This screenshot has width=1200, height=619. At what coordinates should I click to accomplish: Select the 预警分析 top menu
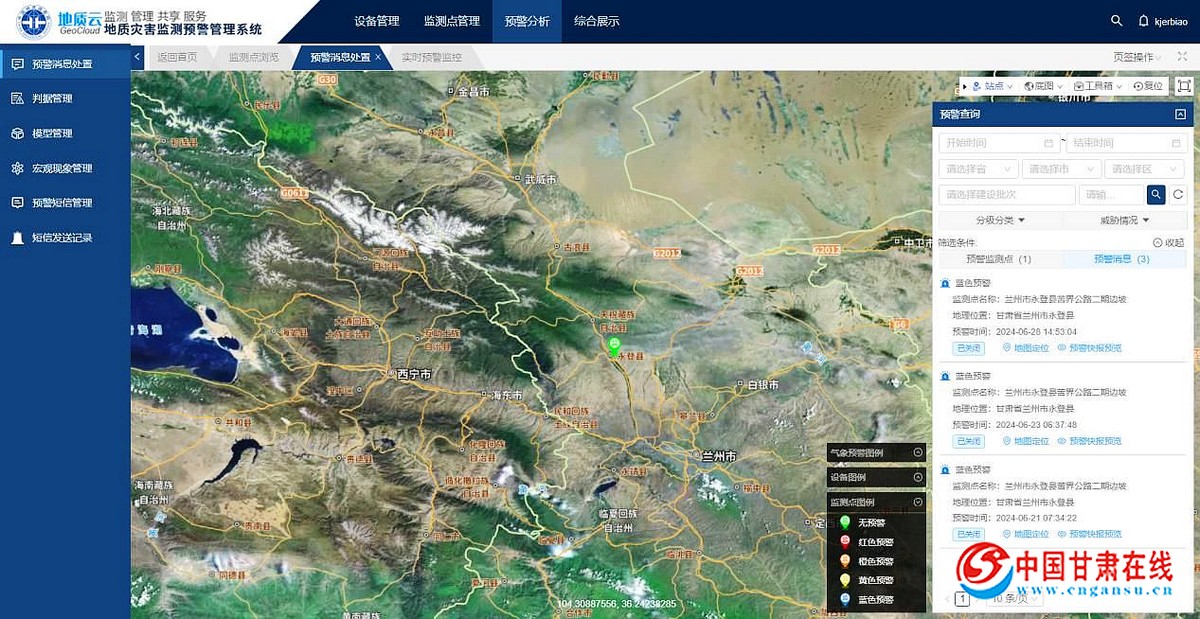pos(527,21)
